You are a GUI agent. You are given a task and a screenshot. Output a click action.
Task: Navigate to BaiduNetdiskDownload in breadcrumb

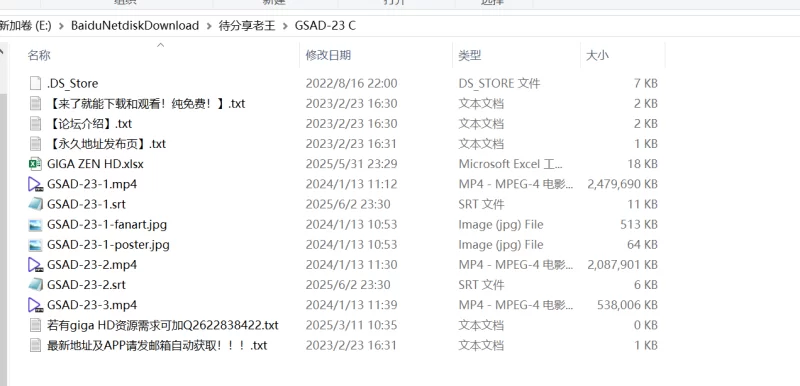click(135, 25)
